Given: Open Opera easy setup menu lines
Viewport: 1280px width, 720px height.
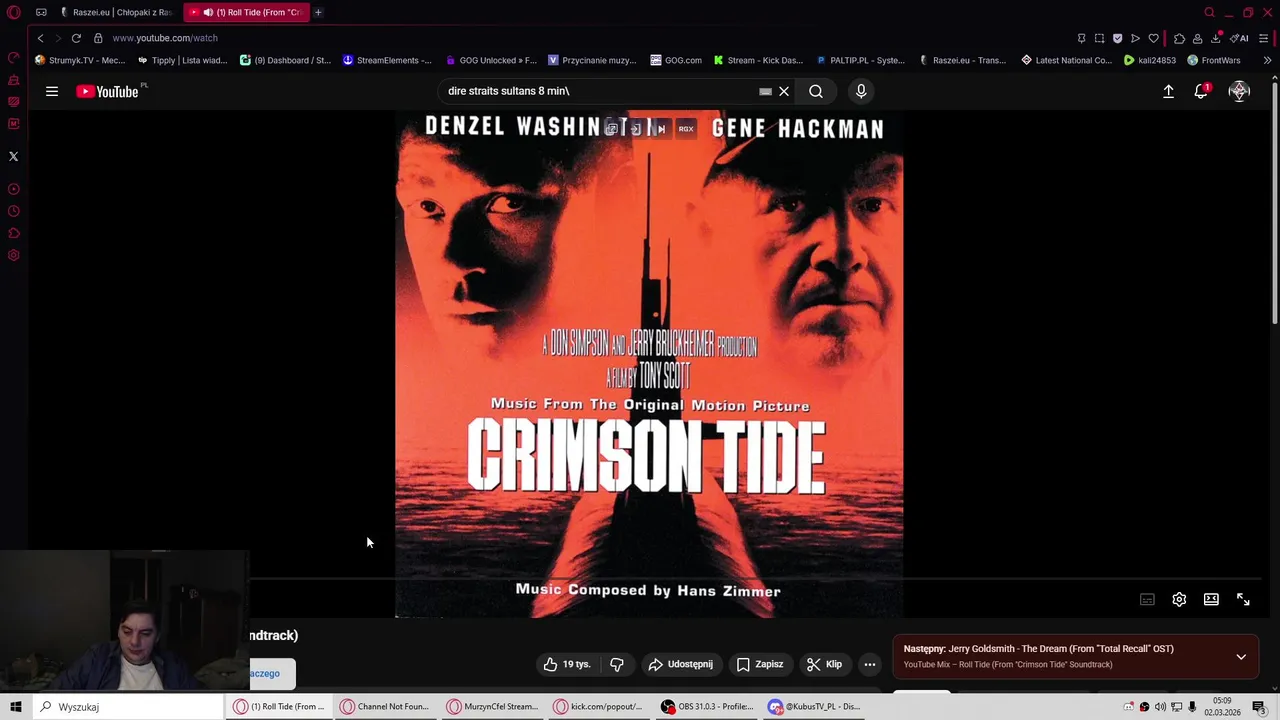Looking at the screenshot, I should point(1264,38).
